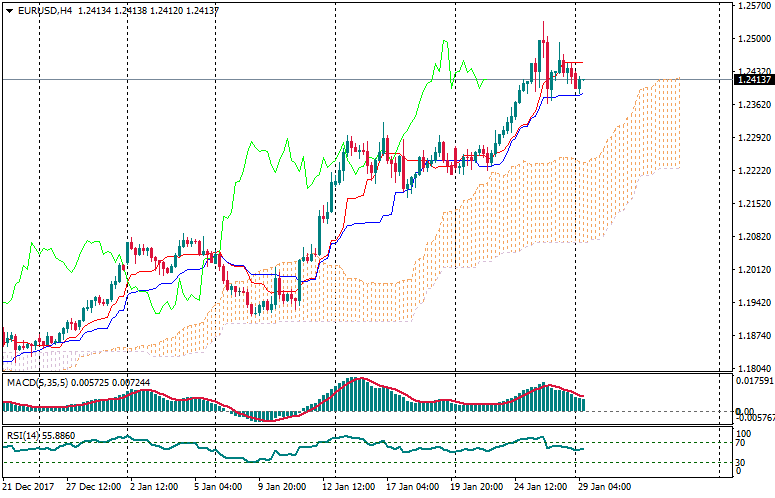The height and width of the screenshot is (498, 775).
Task: Click the 29 Jan 04:00 date label
Action: coord(604,487)
